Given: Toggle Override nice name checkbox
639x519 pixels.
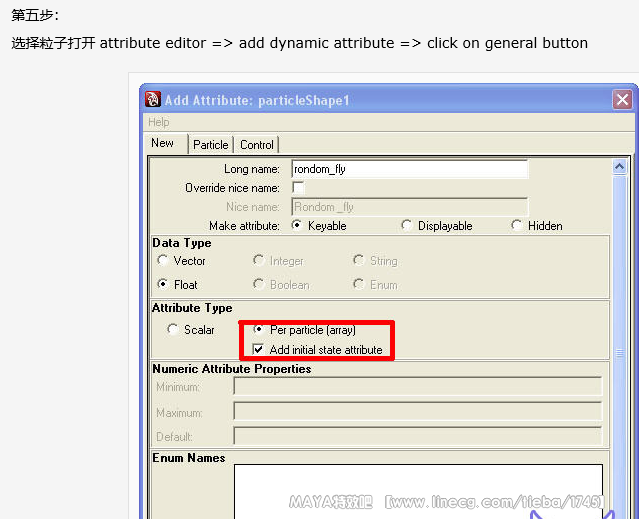Looking at the screenshot, I should (x=298, y=187).
